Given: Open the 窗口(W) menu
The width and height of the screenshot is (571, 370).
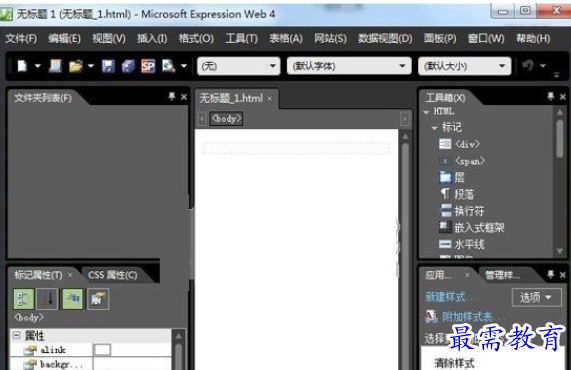Looking at the screenshot, I should click(486, 38).
